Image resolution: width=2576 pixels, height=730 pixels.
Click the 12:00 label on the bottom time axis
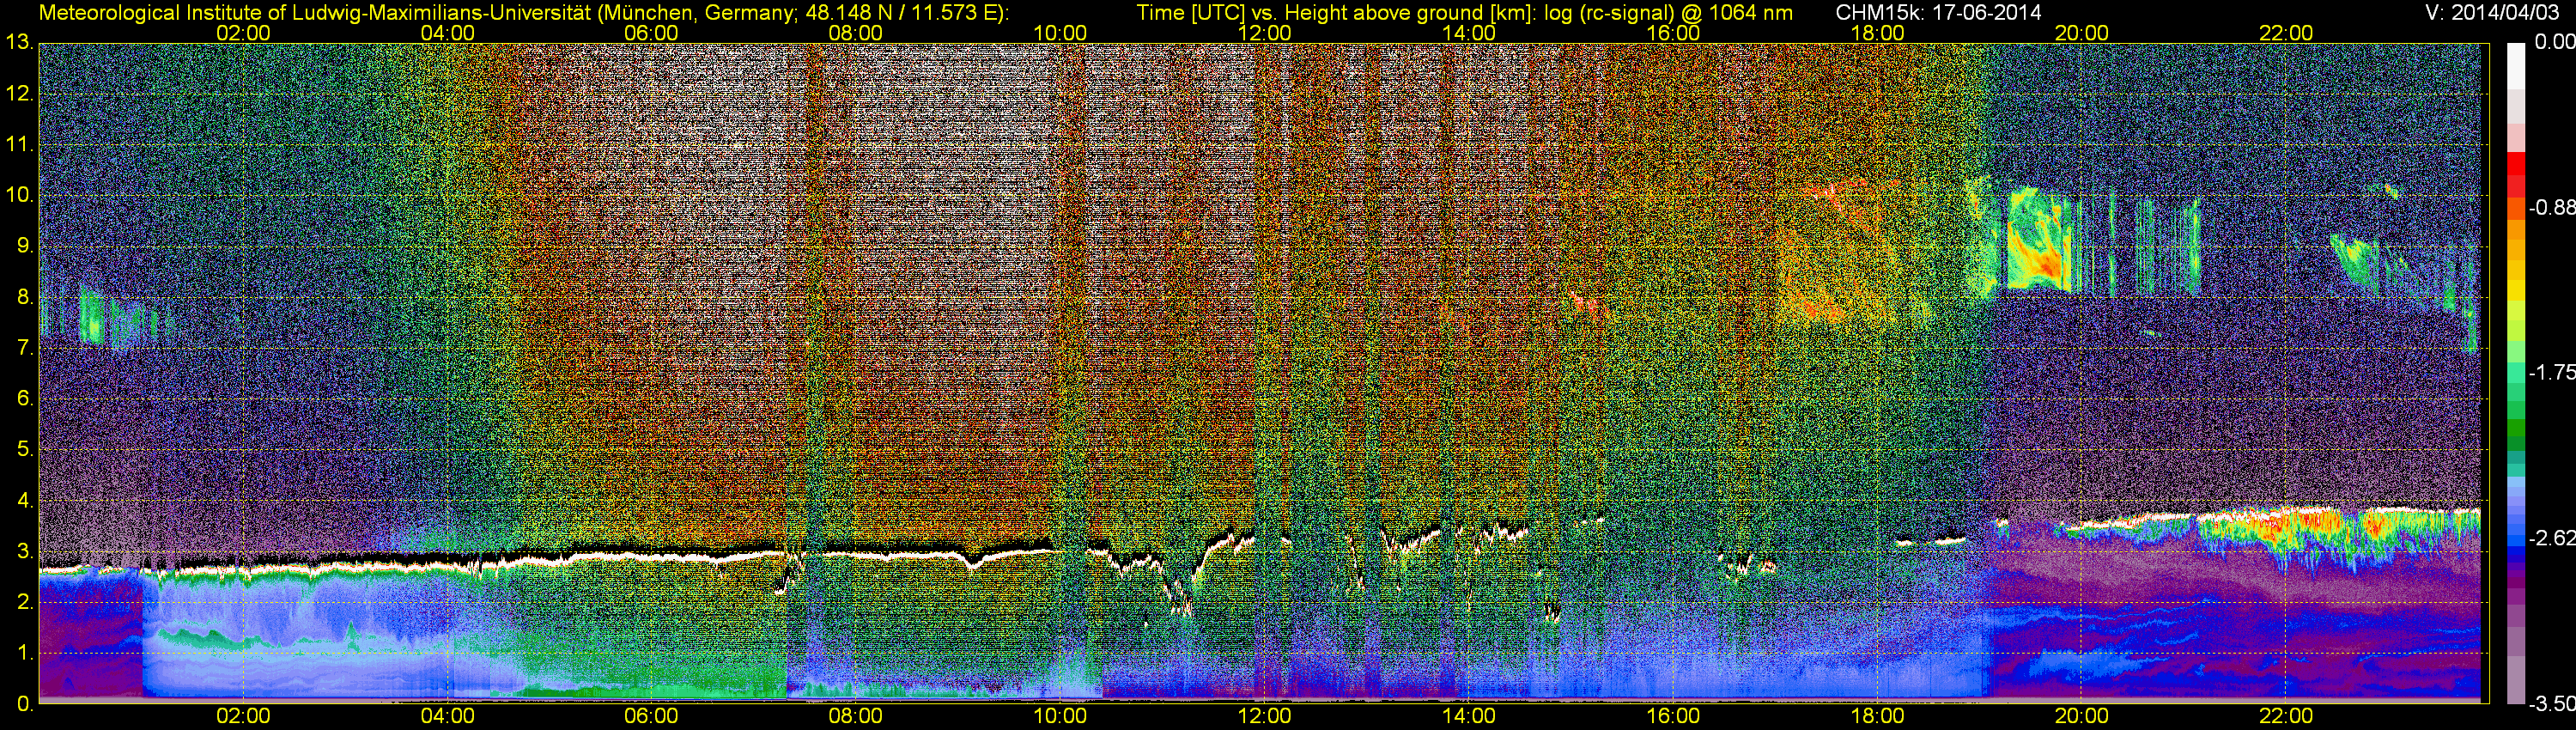(1264, 716)
